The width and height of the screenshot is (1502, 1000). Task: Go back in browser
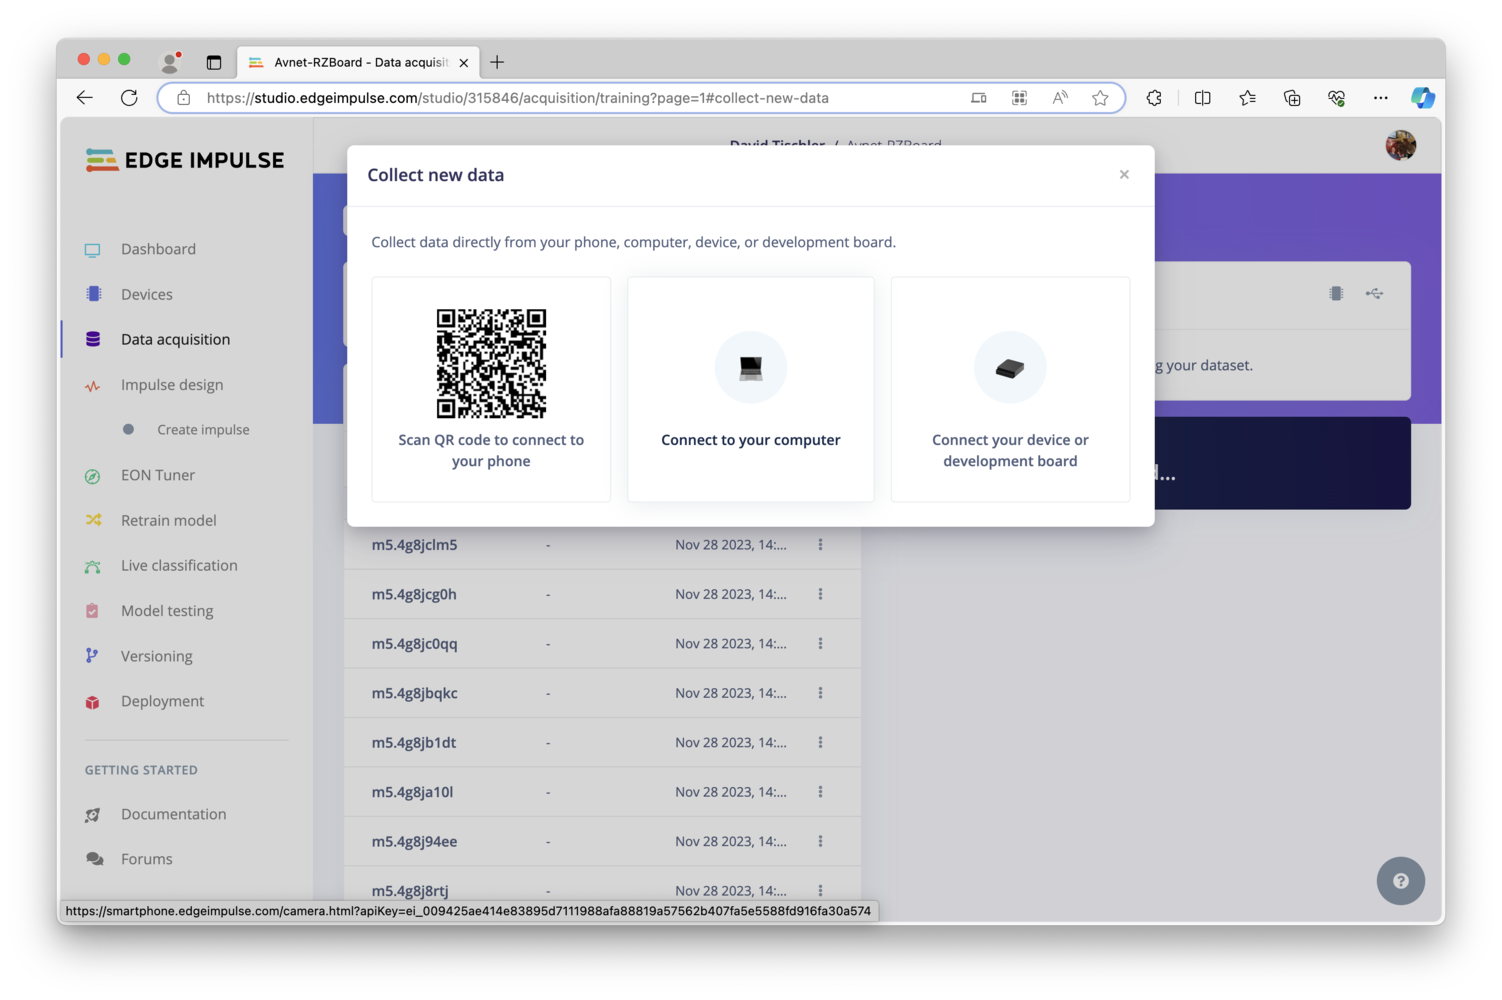85,98
